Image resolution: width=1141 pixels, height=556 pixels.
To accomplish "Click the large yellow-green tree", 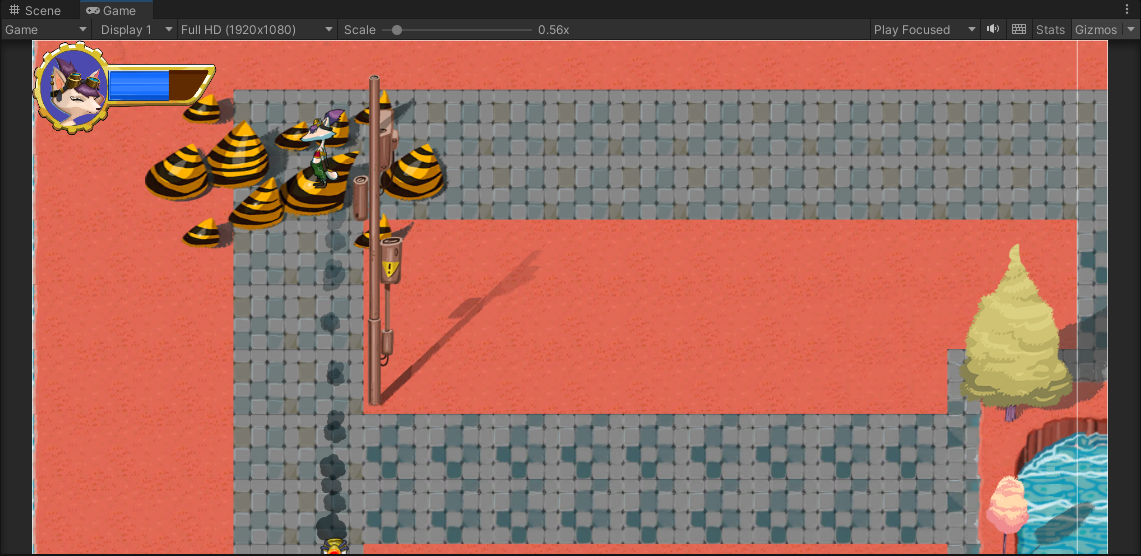I will [1015, 333].
